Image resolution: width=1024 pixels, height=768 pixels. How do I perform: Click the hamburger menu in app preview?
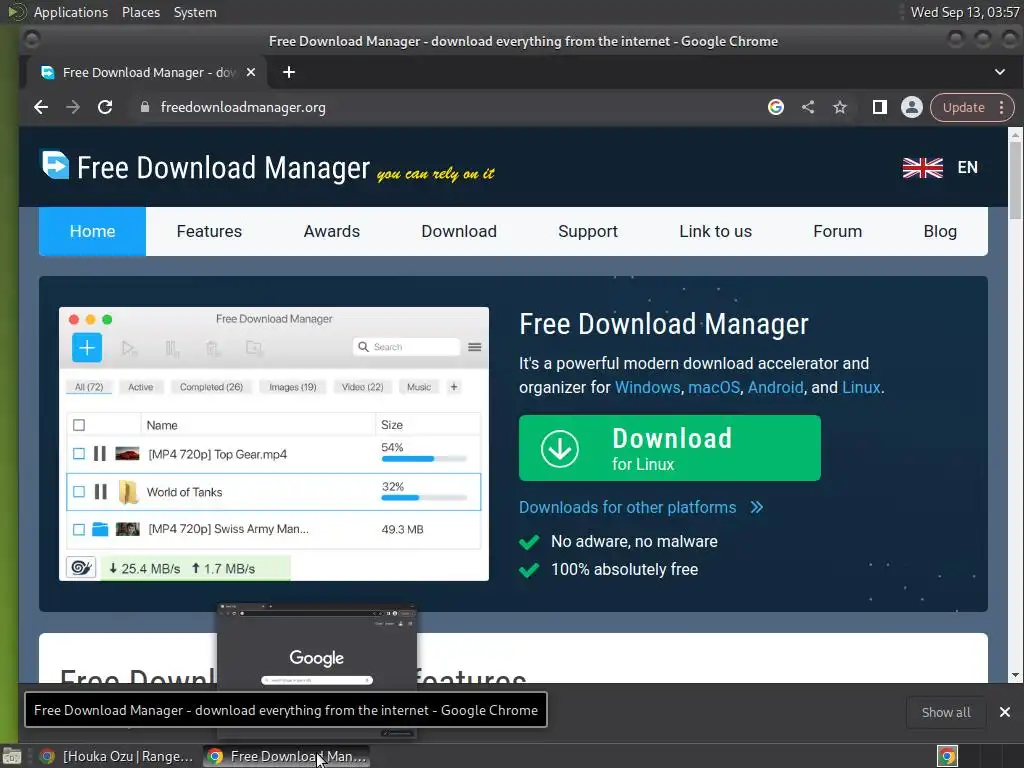click(x=475, y=347)
